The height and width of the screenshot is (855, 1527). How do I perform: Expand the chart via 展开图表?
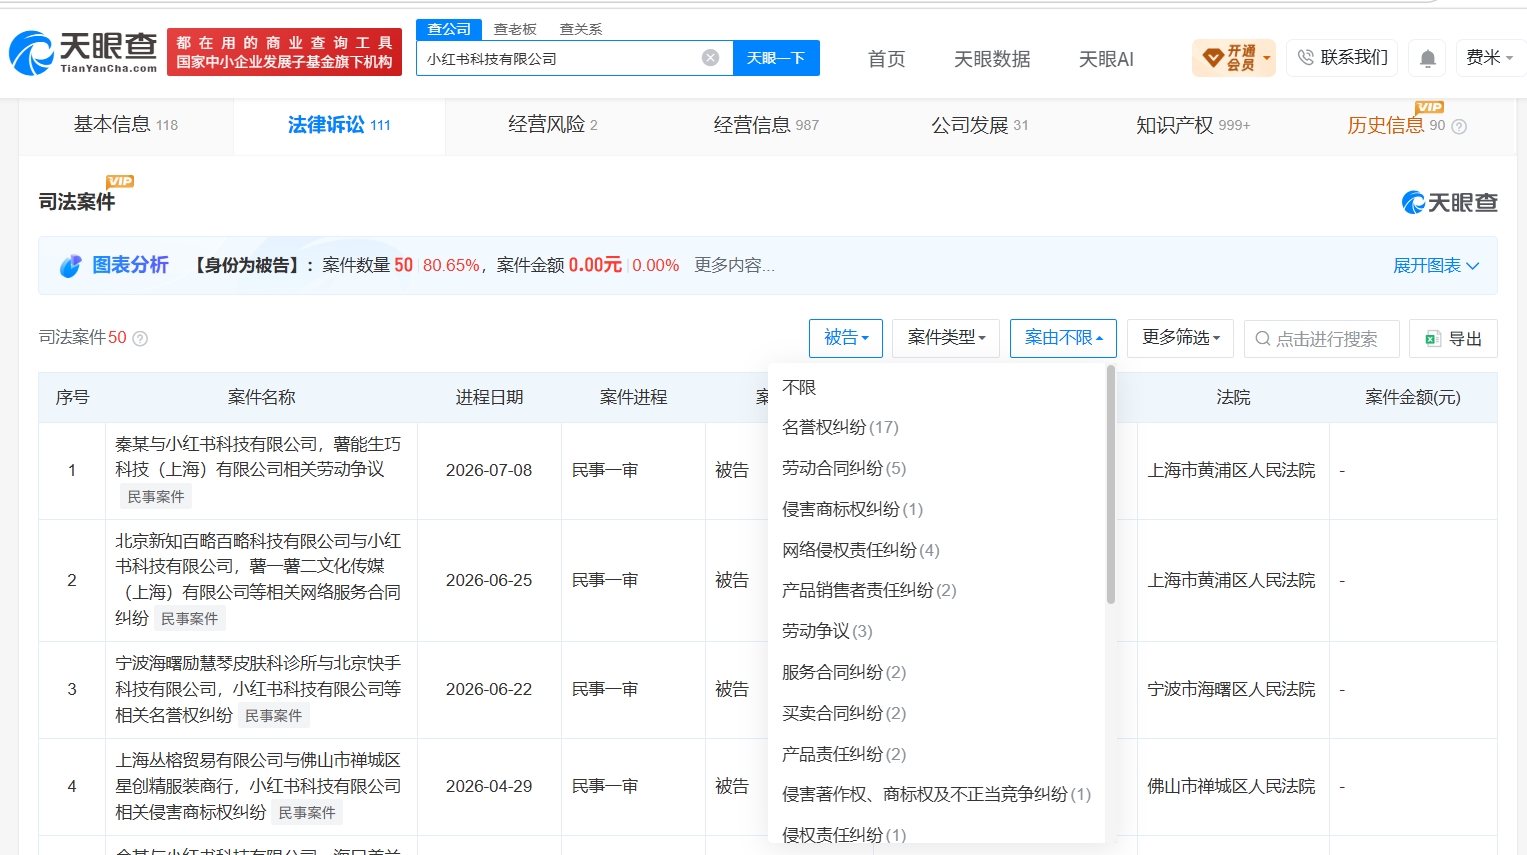pos(1436,265)
